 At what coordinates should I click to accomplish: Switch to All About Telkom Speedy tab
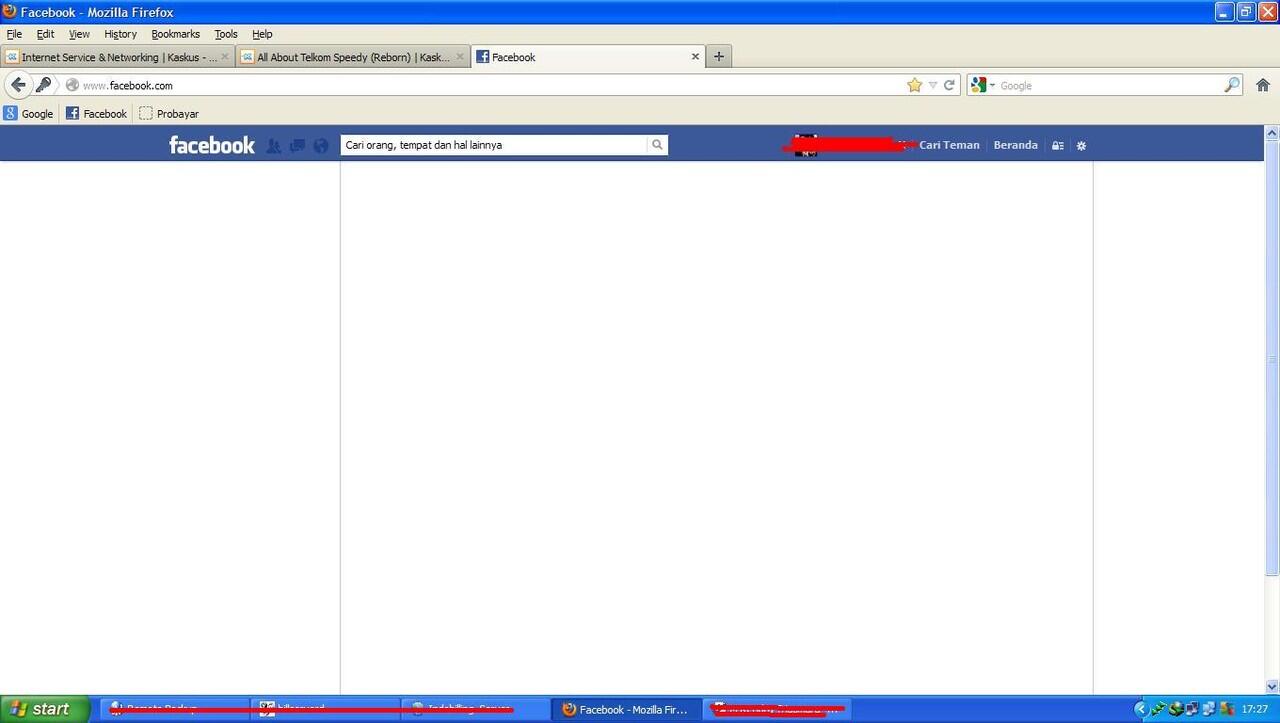pyautogui.click(x=353, y=57)
